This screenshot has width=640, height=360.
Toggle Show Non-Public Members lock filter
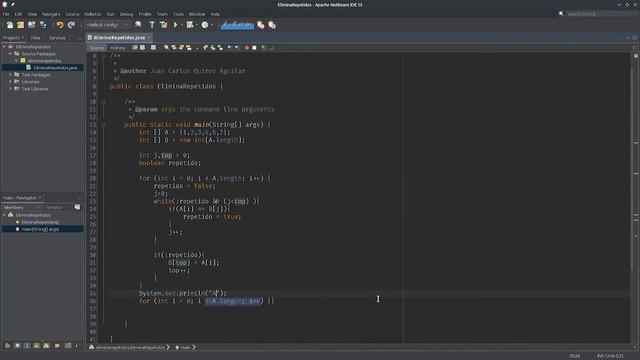point(37,346)
